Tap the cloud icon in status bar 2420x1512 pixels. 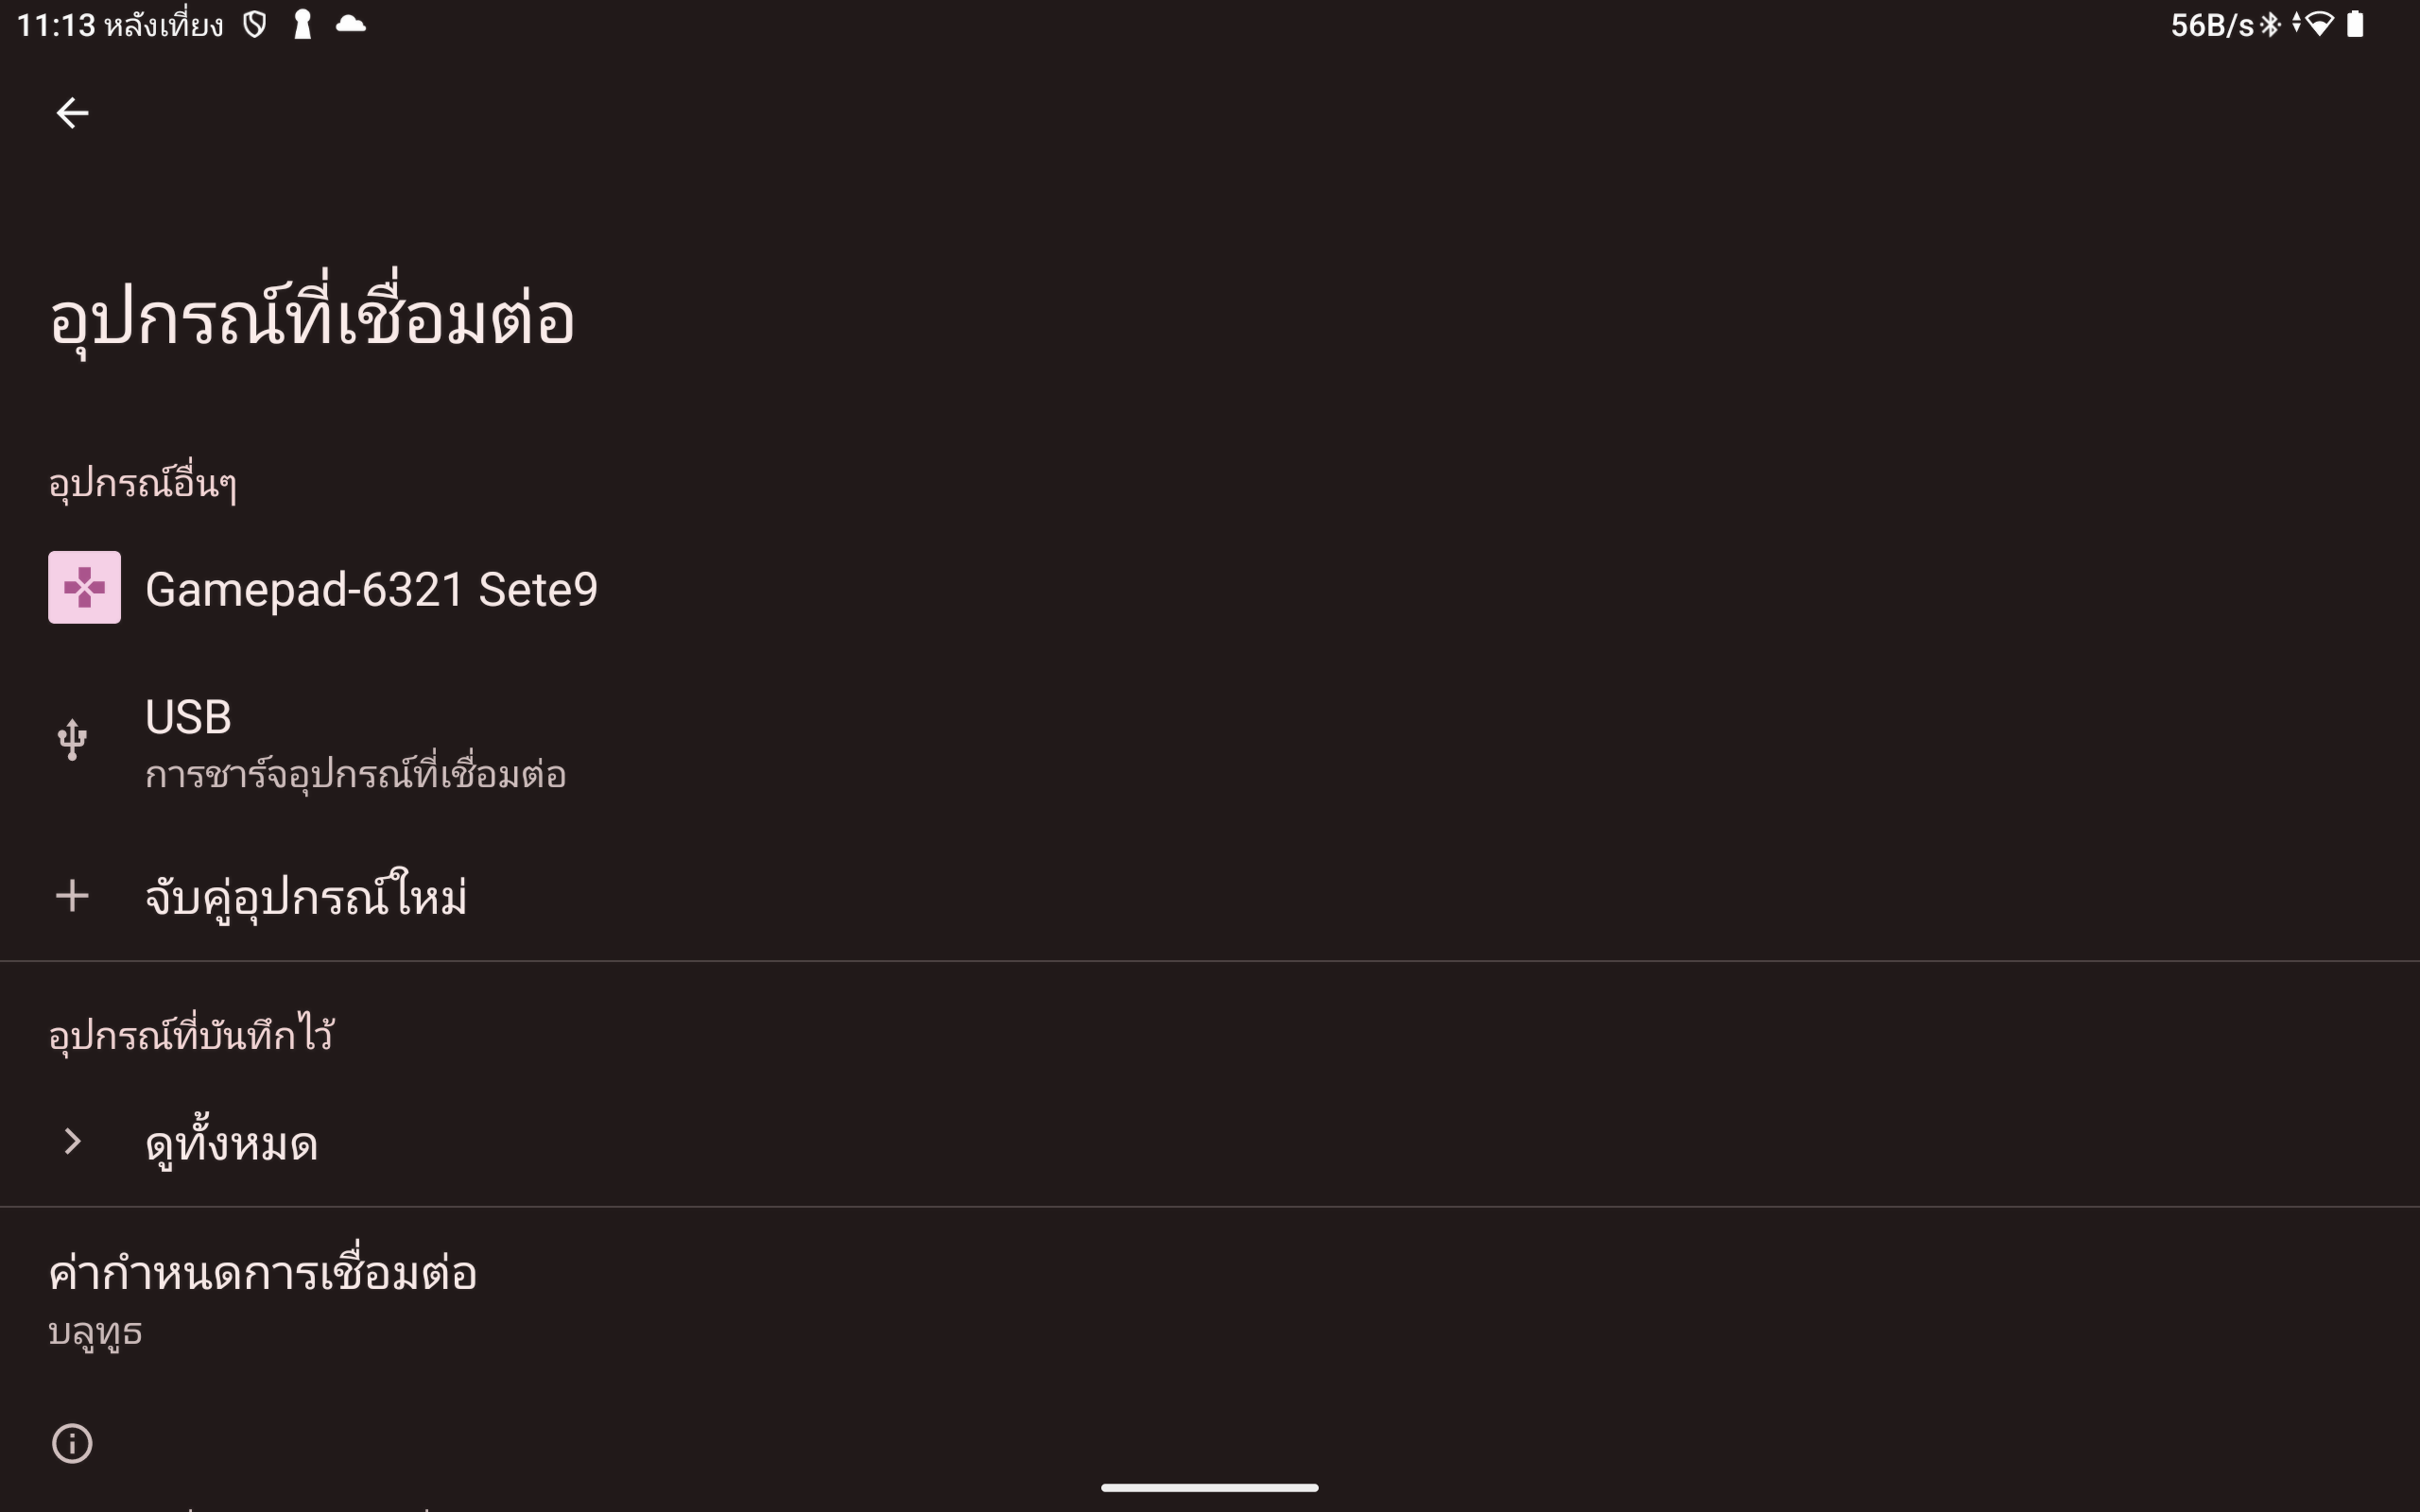coord(351,24)
